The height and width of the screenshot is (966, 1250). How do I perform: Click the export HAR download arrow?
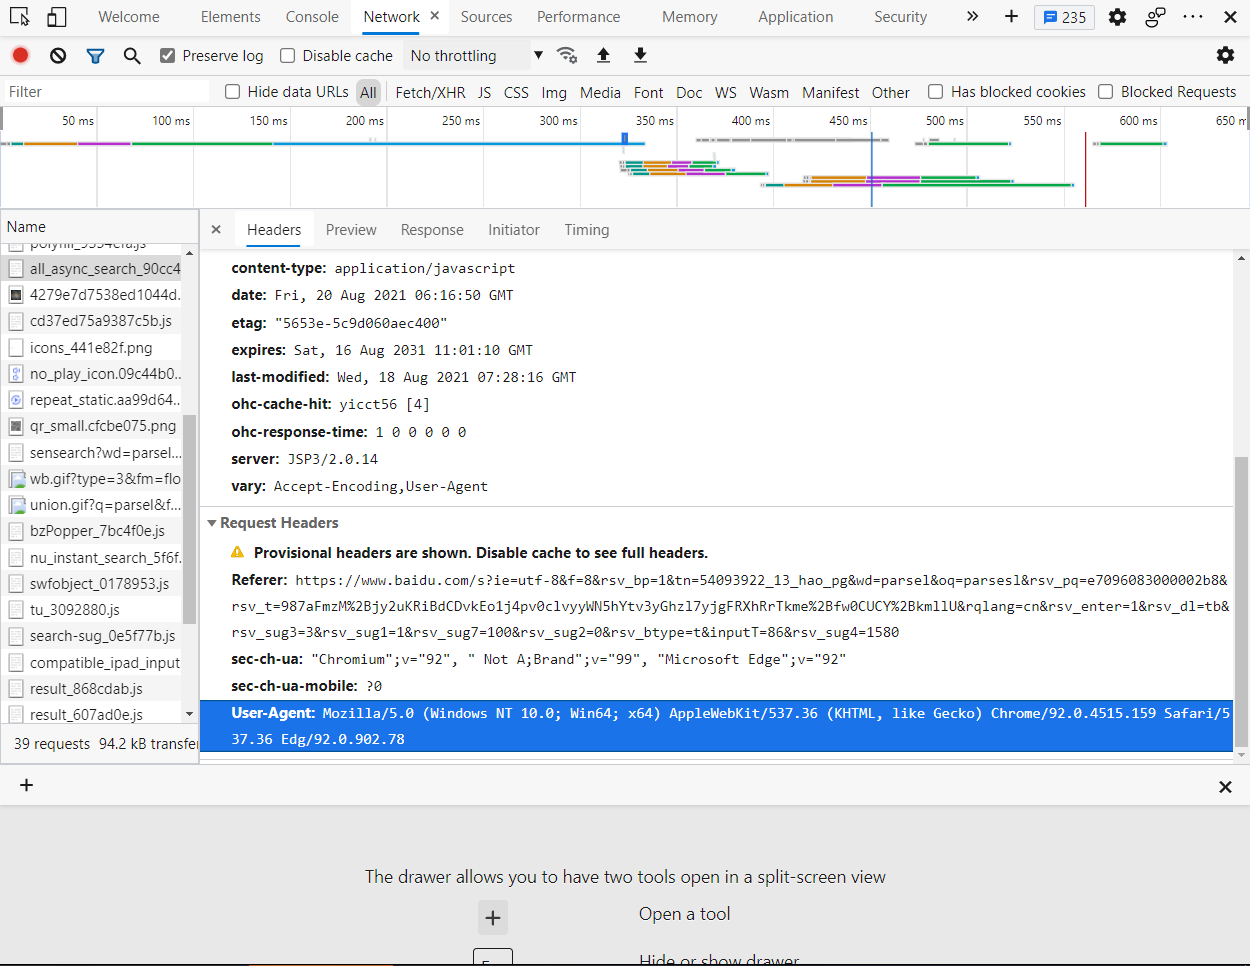pyautogui.click(x=640, y=55)
